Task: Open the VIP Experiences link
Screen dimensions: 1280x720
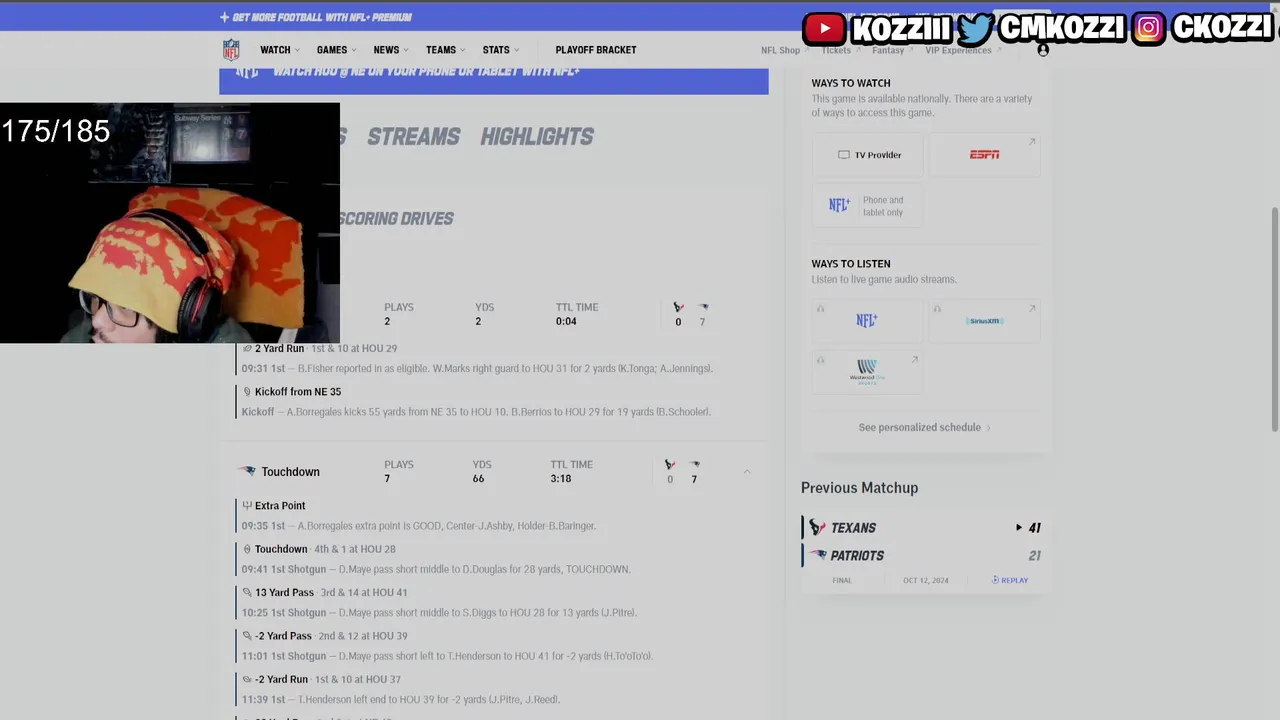Action: click(x=962, y=50)
